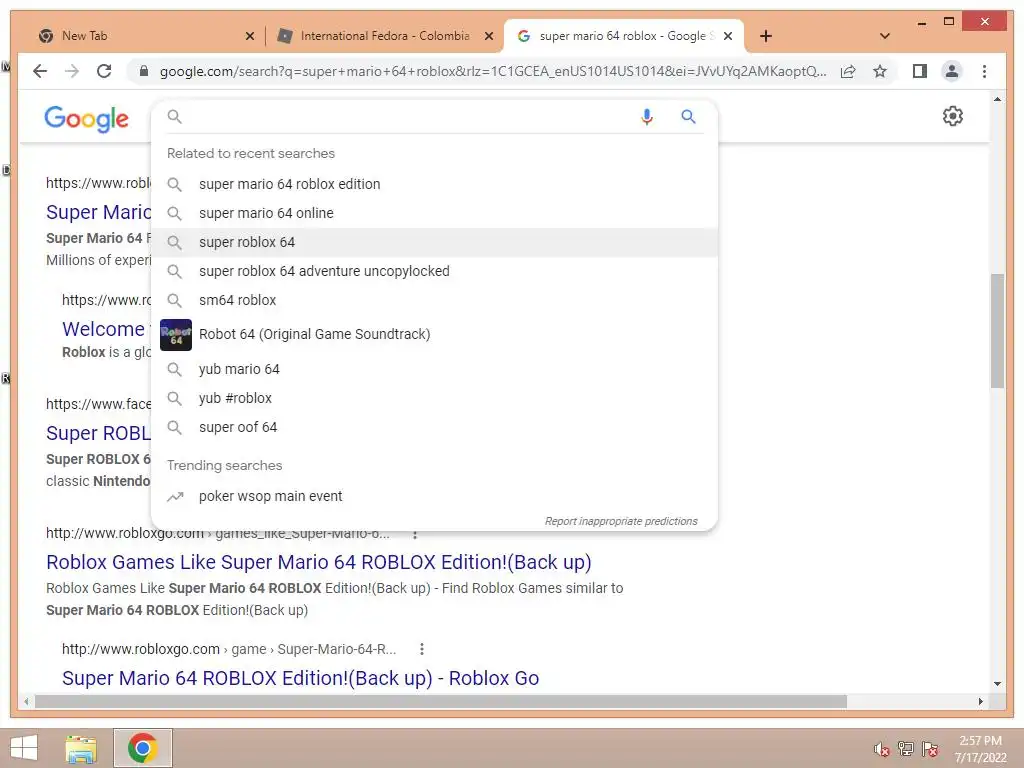Click the Chrome taskbar icon

pos(143,748)
